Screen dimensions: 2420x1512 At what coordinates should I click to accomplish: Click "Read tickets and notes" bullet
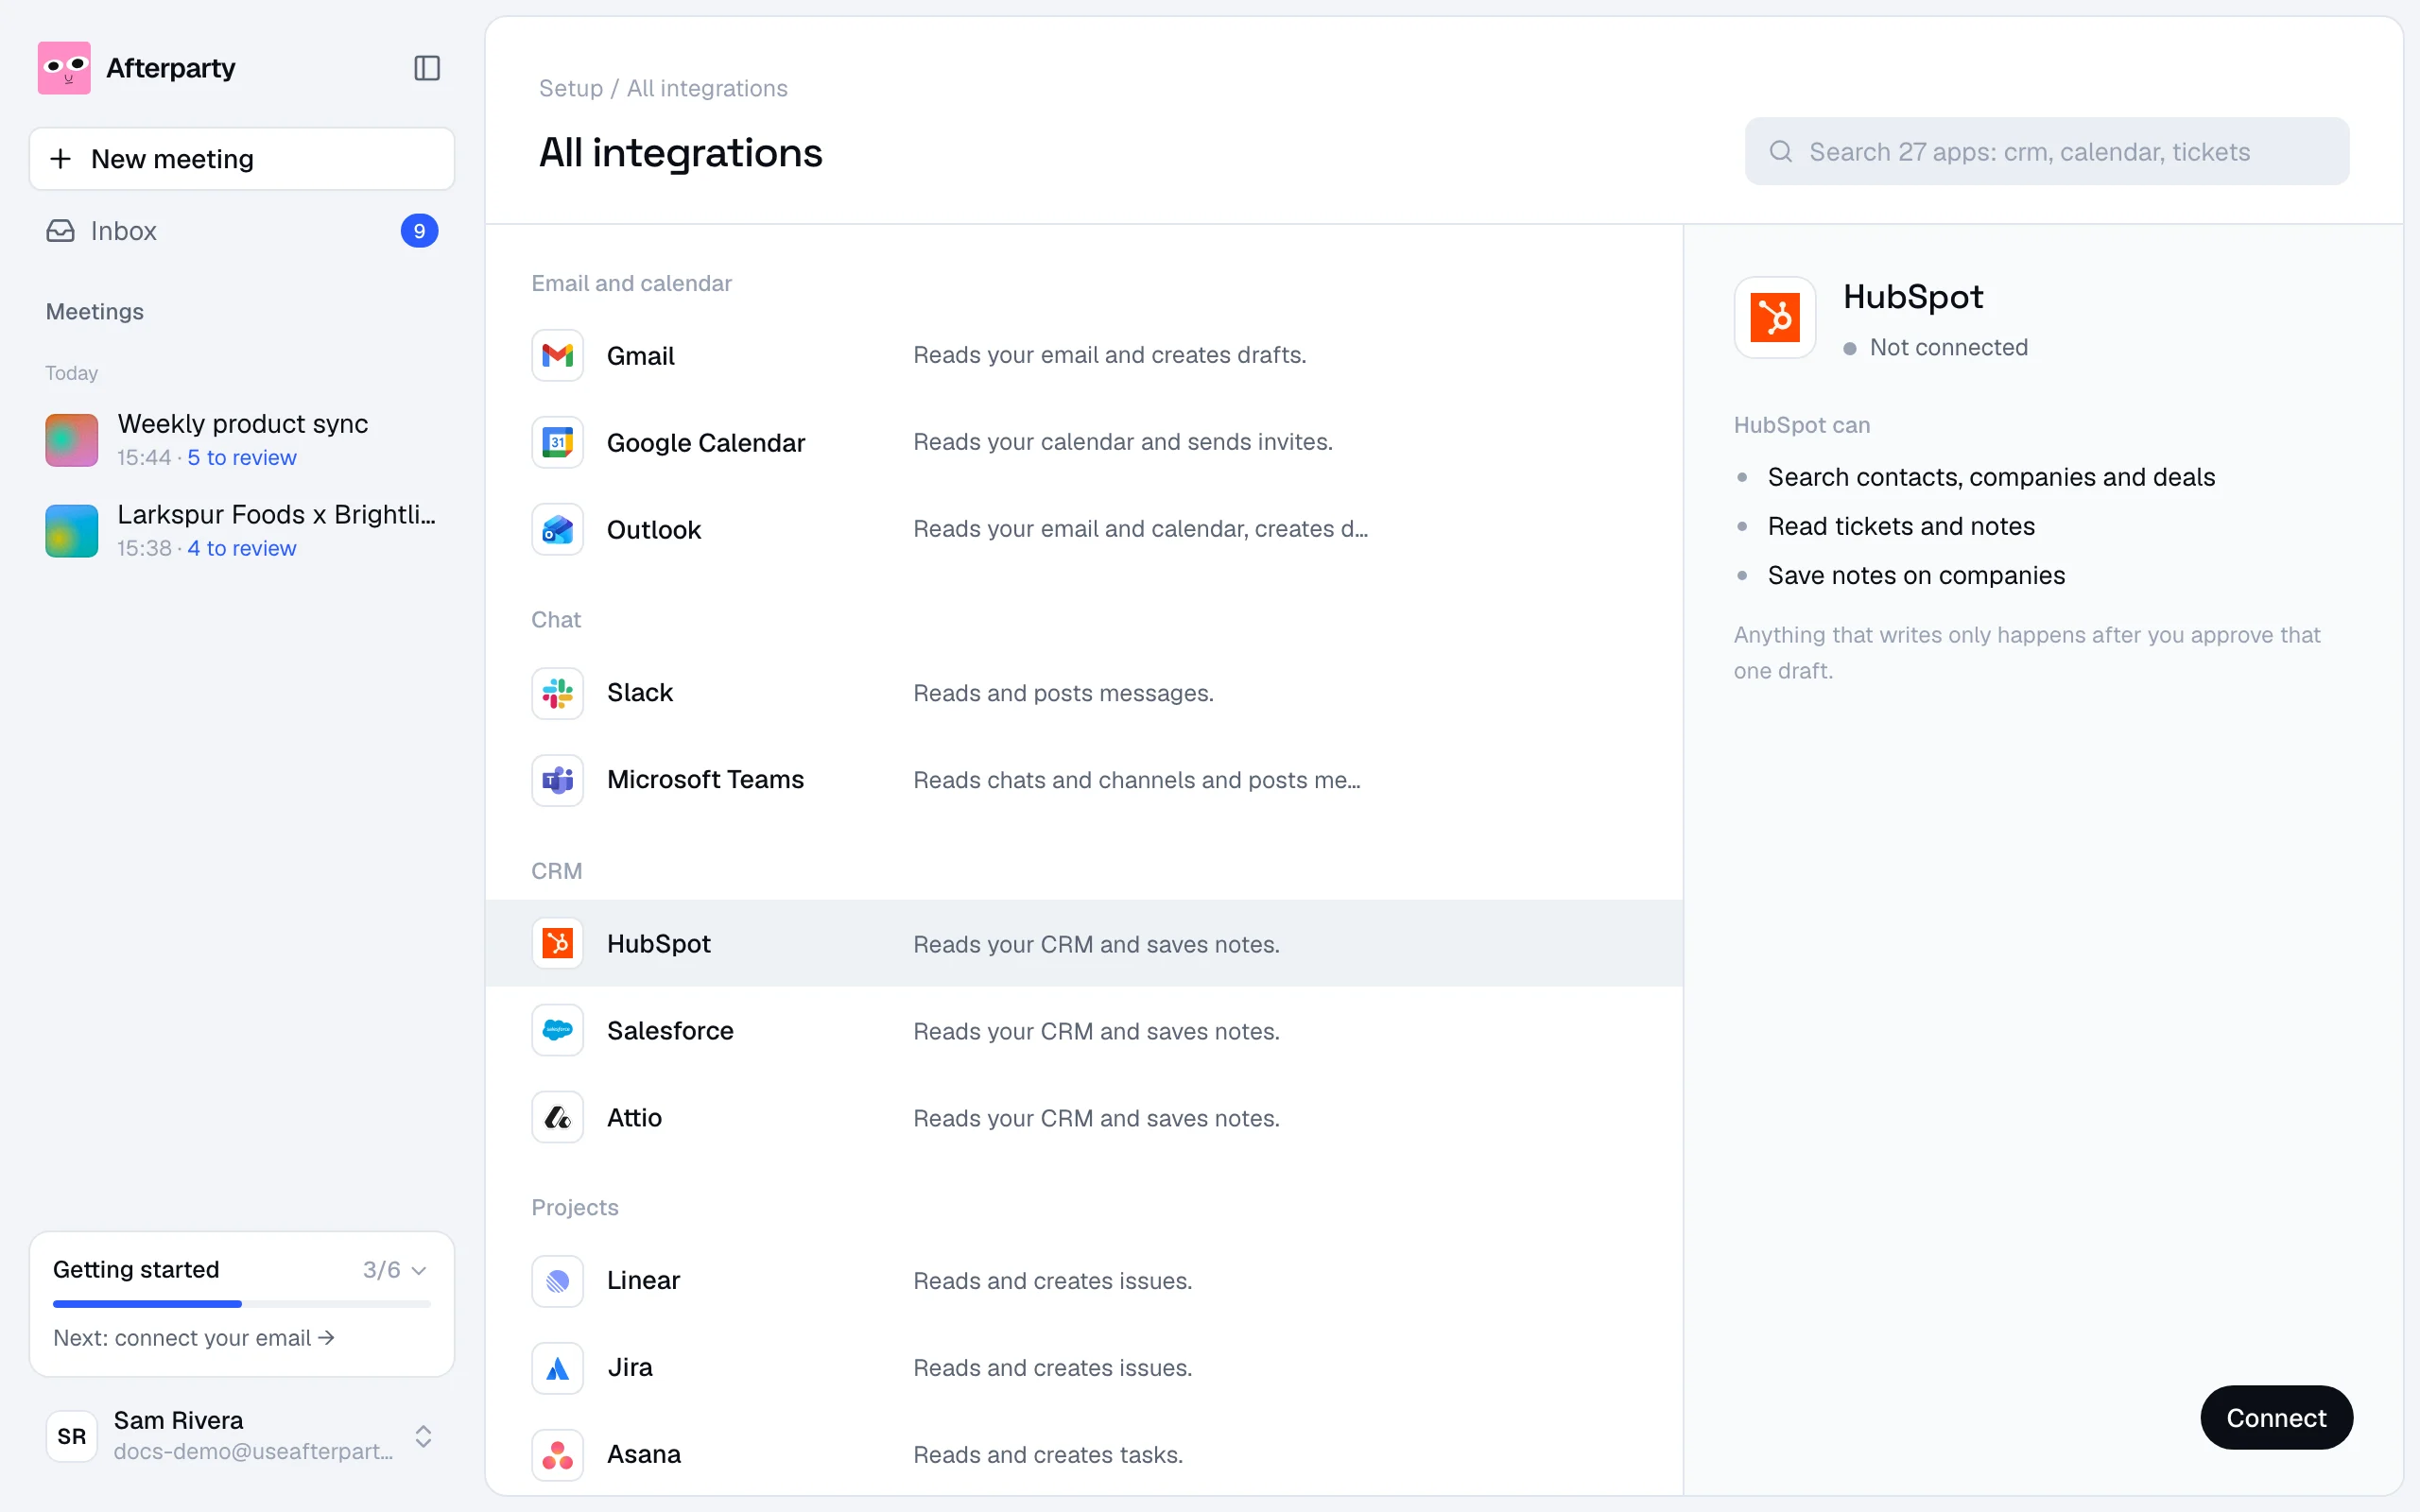[x=1901, y=526]
